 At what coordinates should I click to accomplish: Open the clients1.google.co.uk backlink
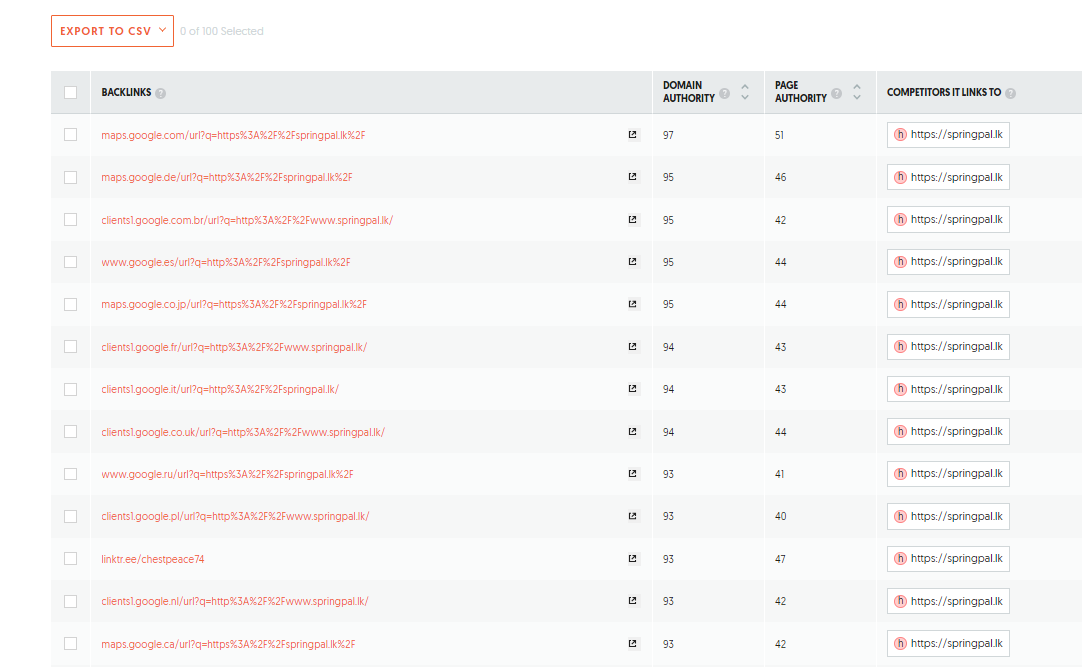coord(243,432)
